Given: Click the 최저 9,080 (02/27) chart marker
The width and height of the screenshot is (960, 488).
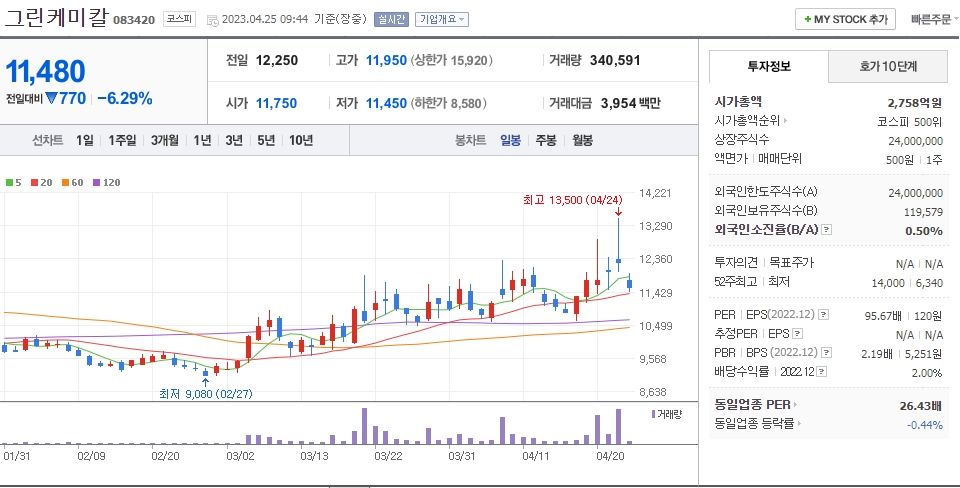Looking at the screenshot, I should (205, 394).
